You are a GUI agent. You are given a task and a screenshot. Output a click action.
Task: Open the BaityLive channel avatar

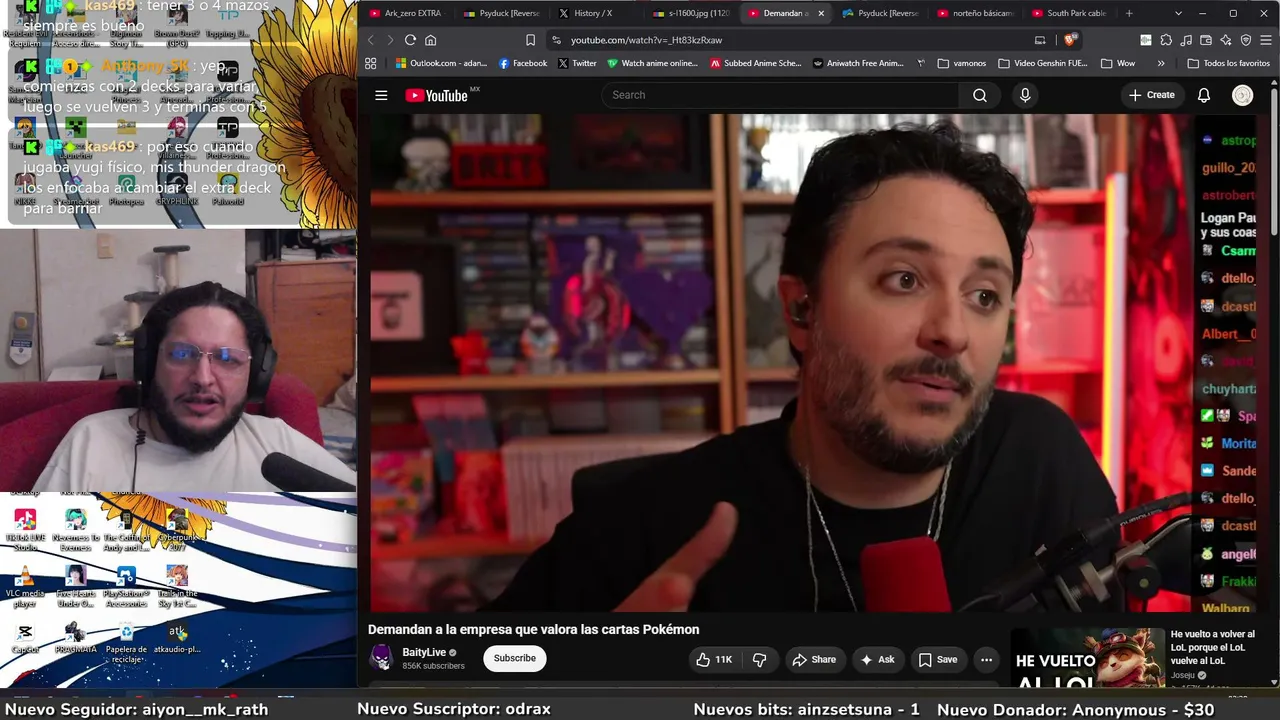coord(381,657)
